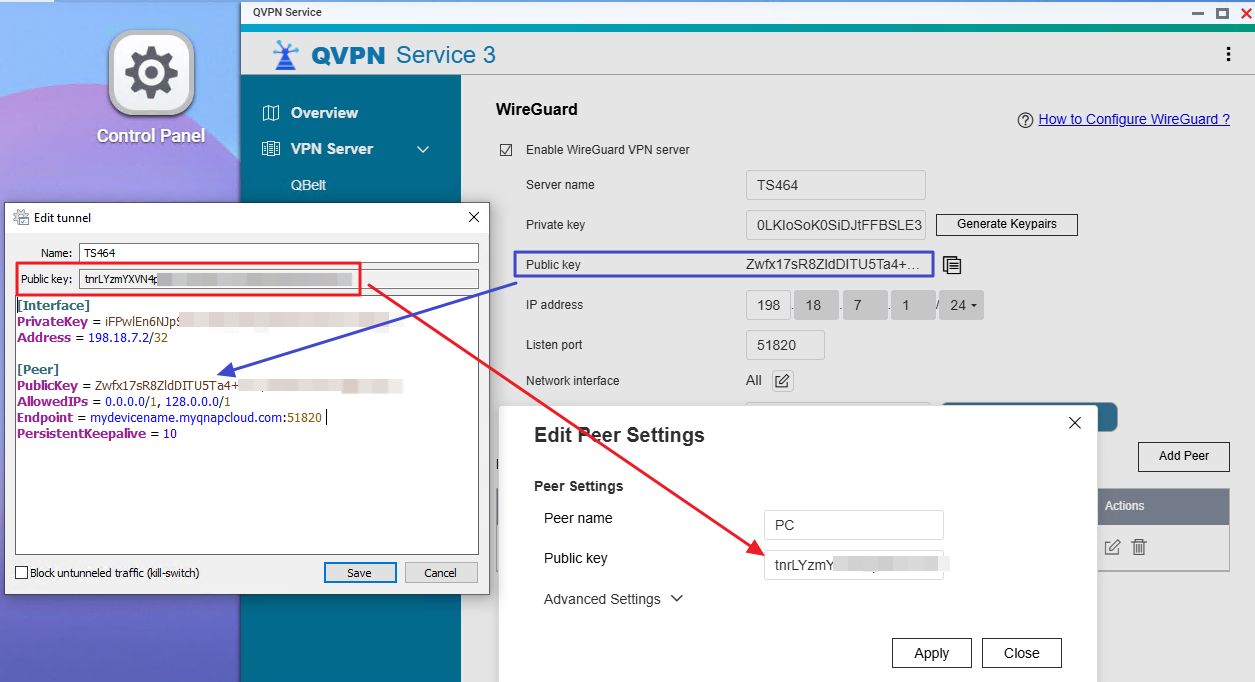Collapse the VPN Server menu chevron
The image size is (1255, 682).
[x=423, y=149]
